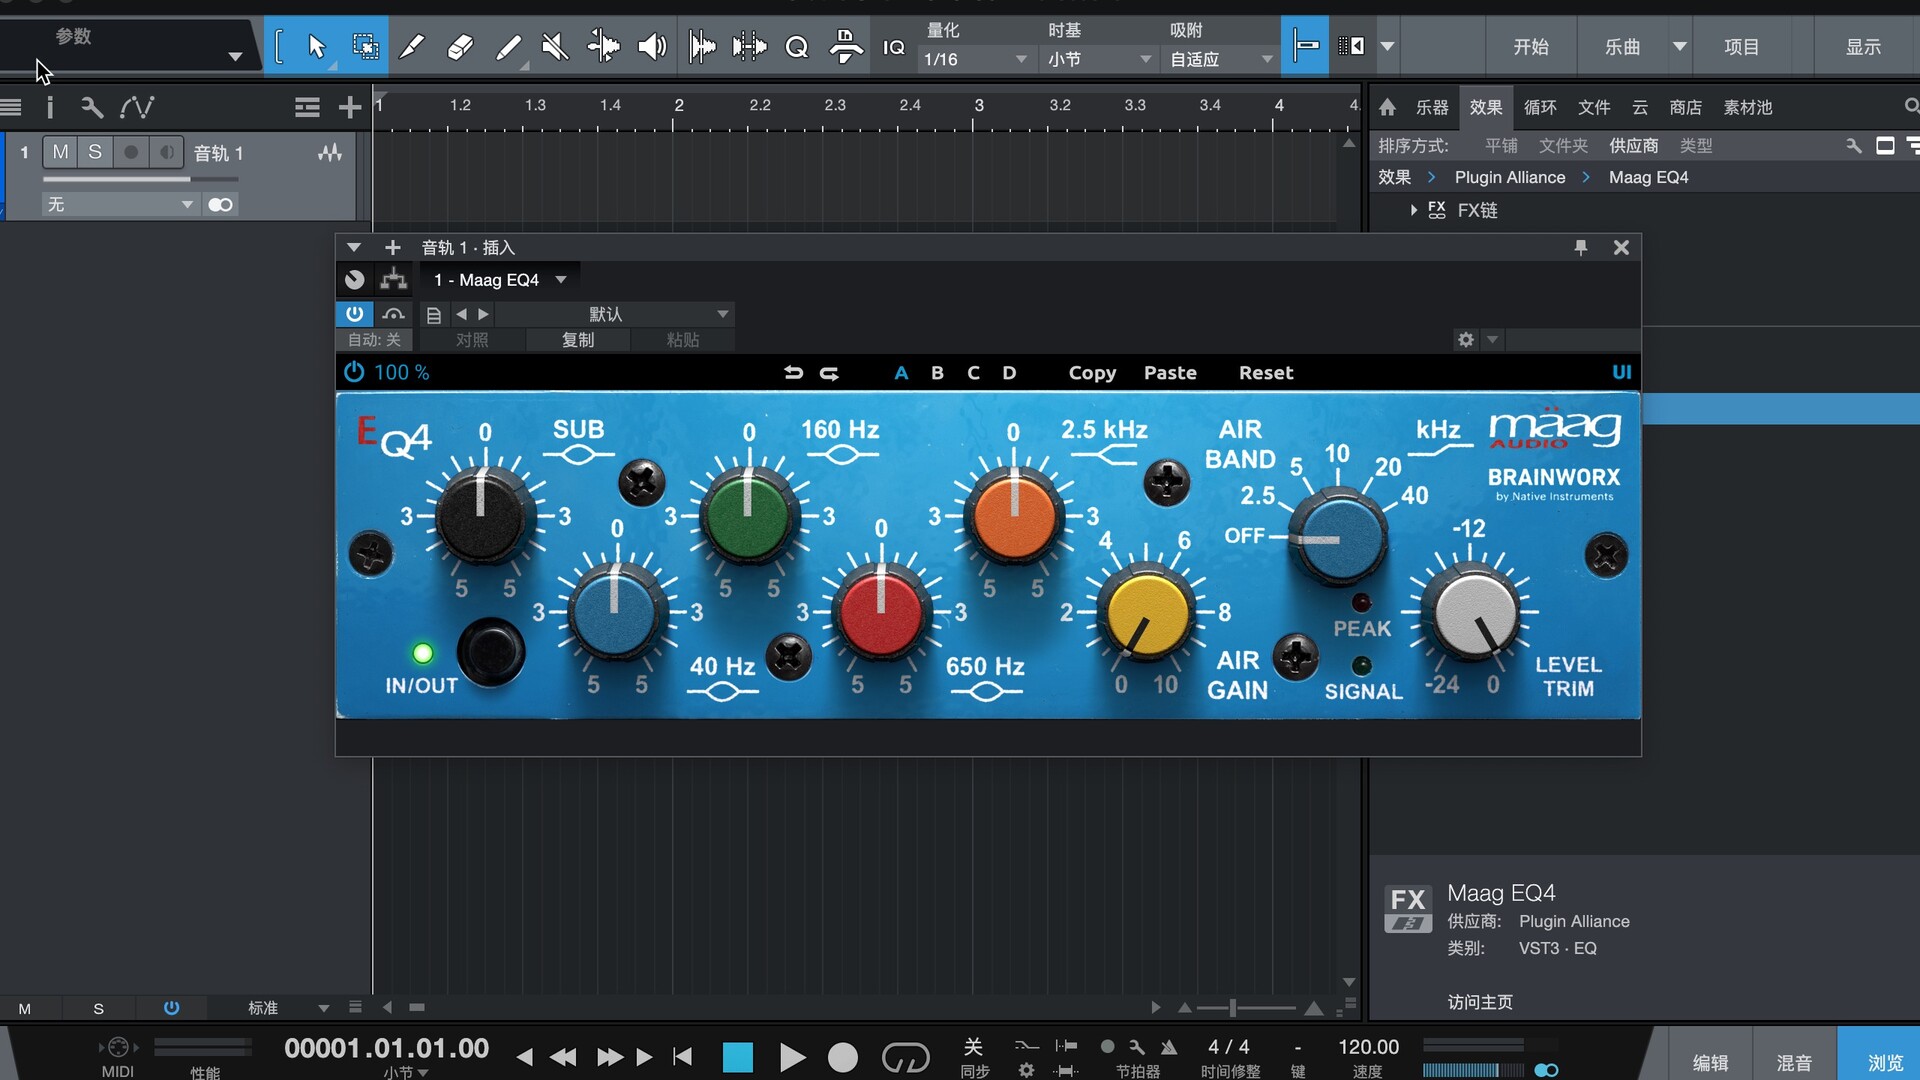Click the undo arrow in Maag toolbar
1920x1080 pixels.
794,373
